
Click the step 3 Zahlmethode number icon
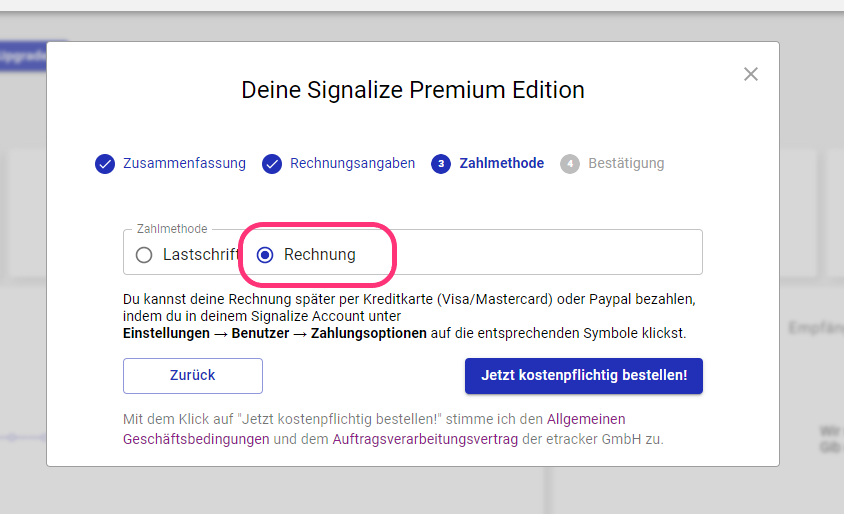pos(441,164)
